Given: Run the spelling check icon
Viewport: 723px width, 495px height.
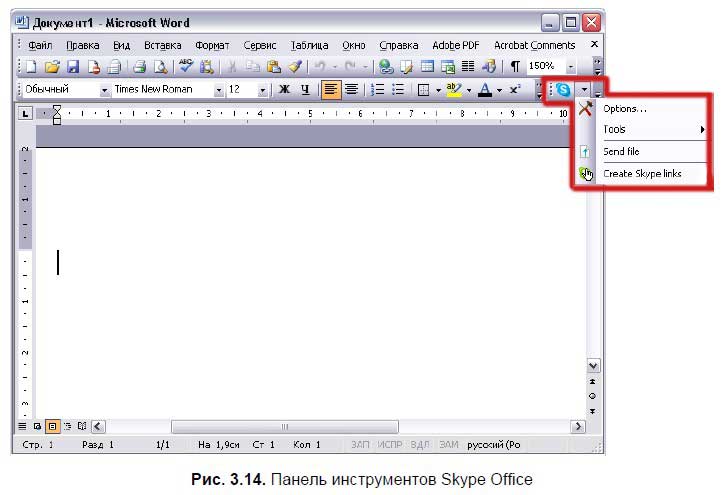Looking at the screenshot, I should [x=185, y=67].
